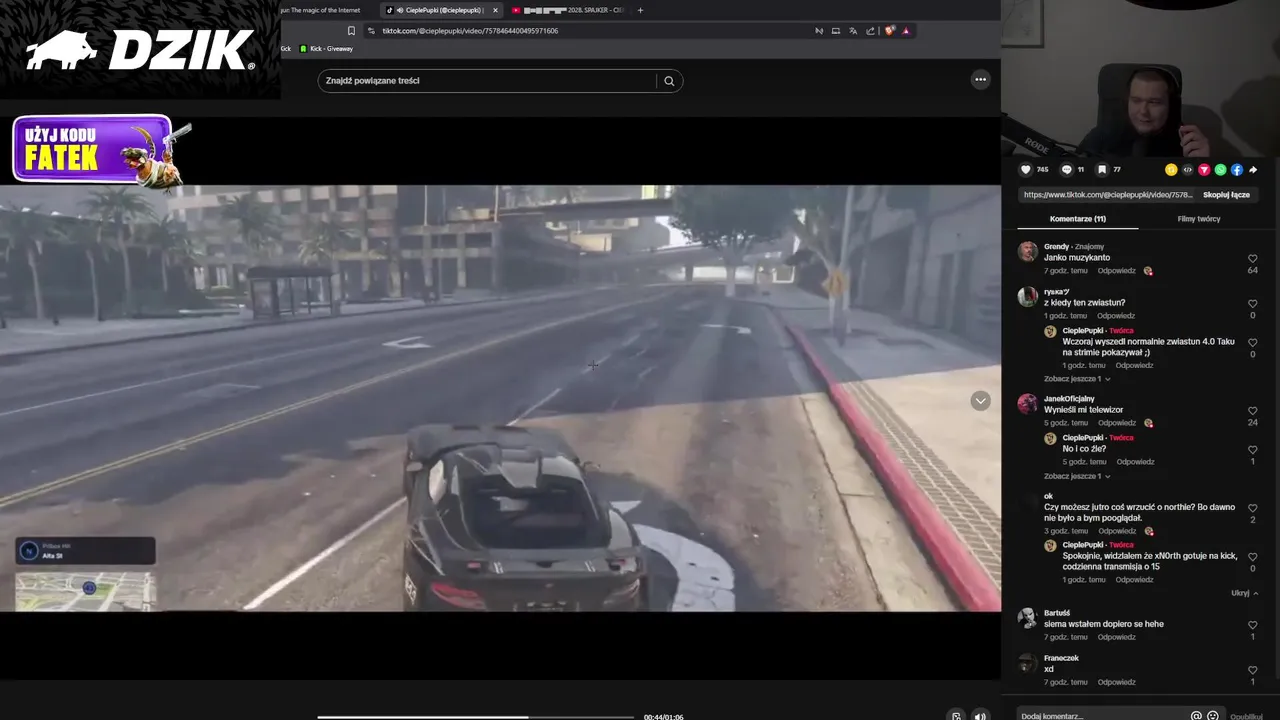Seek video using progress bar
Image resolution: width=1280 pixels, height=720 pixels.
(476, 716)
